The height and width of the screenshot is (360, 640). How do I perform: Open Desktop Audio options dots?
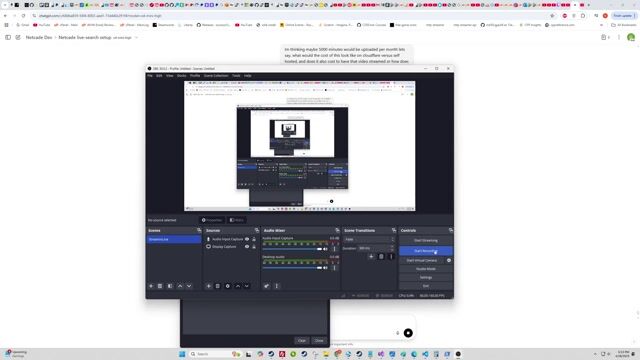(334, 268)
